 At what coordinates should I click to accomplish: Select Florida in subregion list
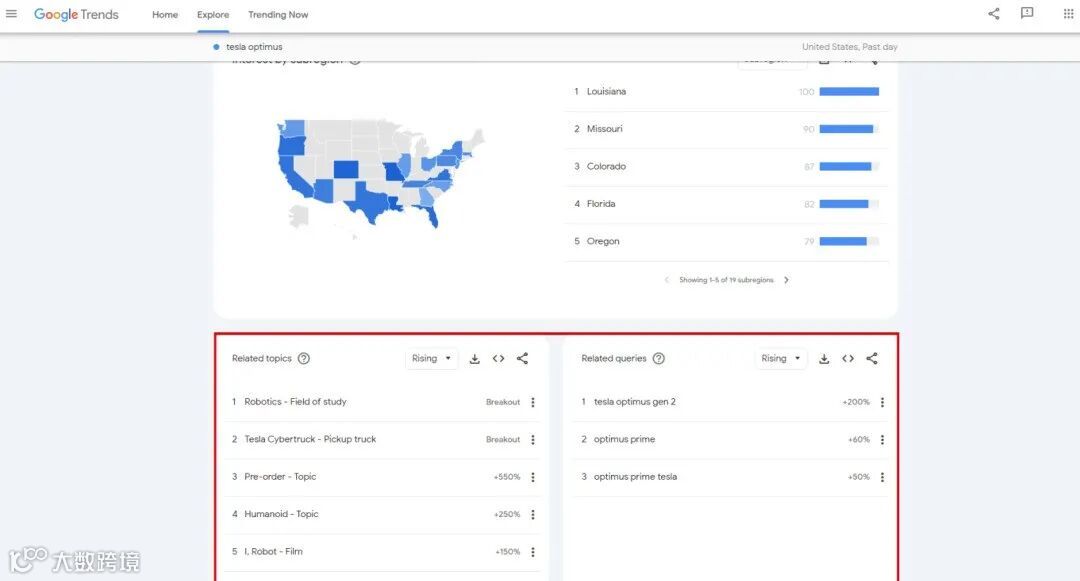601,204
